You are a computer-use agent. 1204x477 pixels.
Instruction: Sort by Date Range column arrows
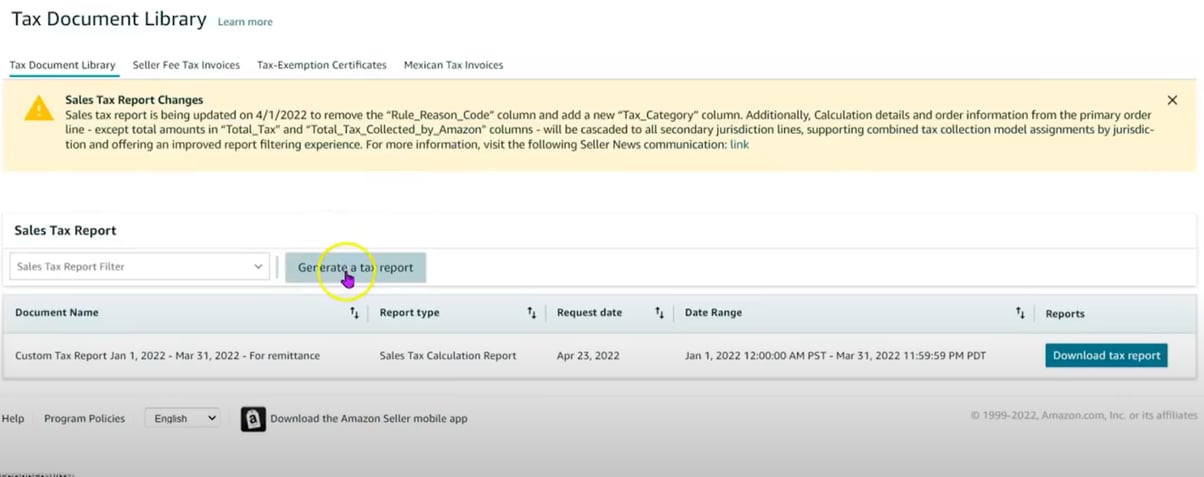pos(1020,313)
